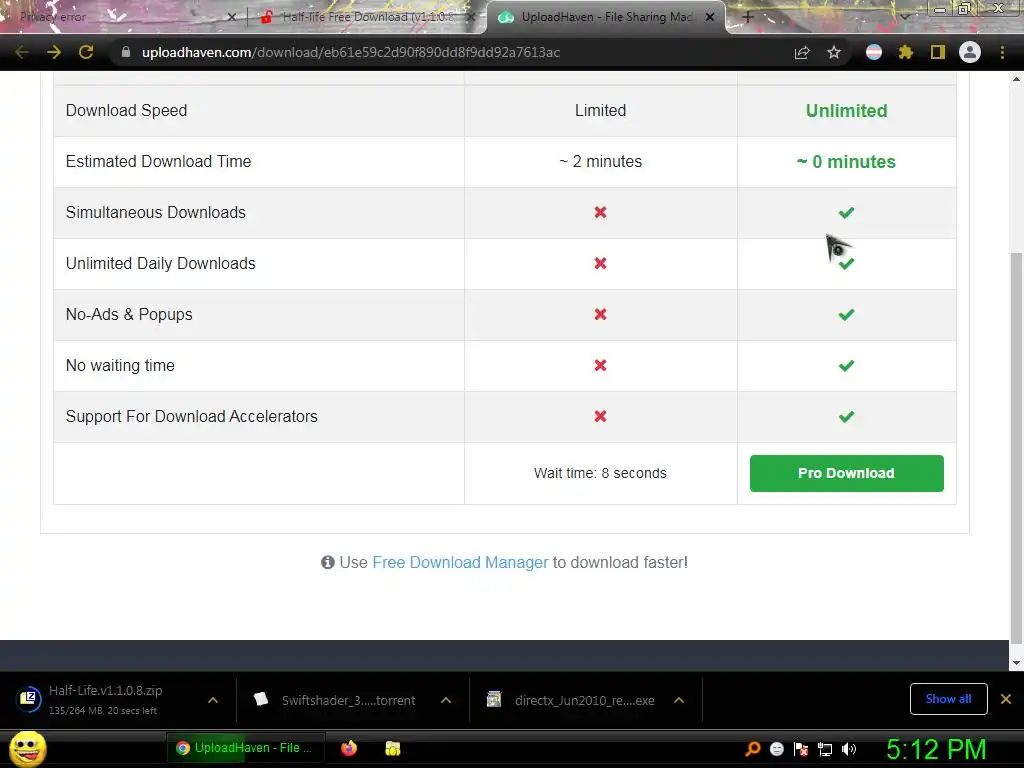This screenshot has width=1024, height=768.
Task: Select the UploadHaven File Sharing tab
Action: (x=605, y=17)
